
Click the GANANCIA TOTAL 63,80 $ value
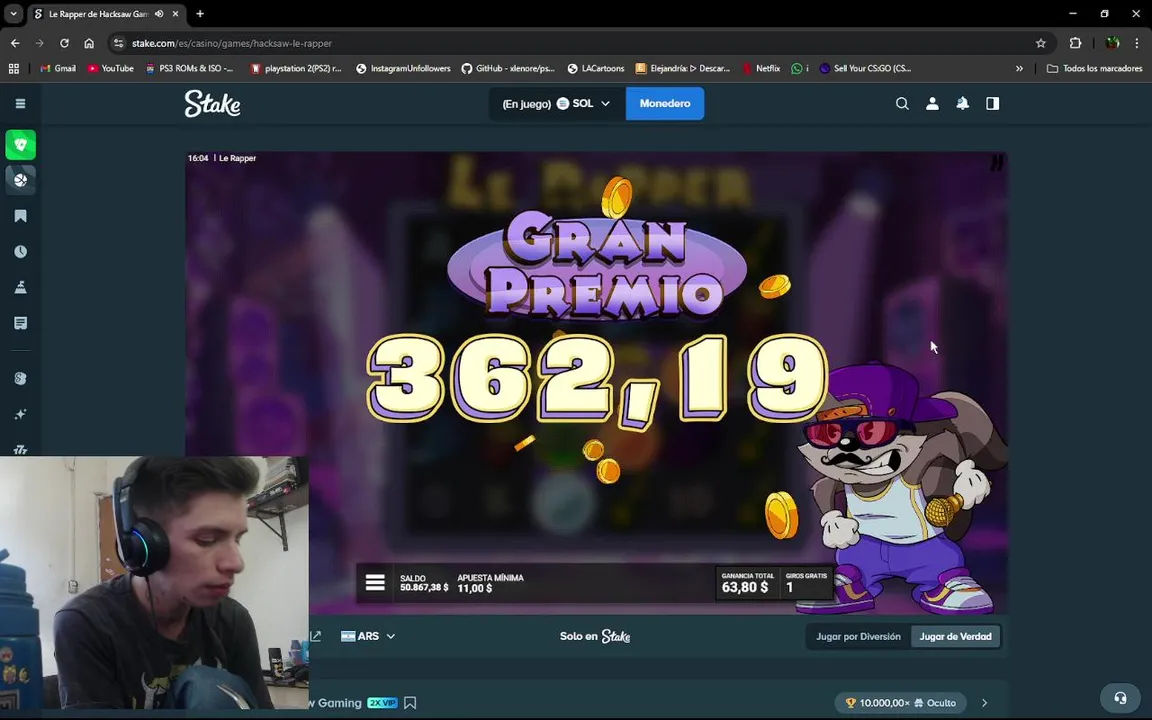point(746,583)
